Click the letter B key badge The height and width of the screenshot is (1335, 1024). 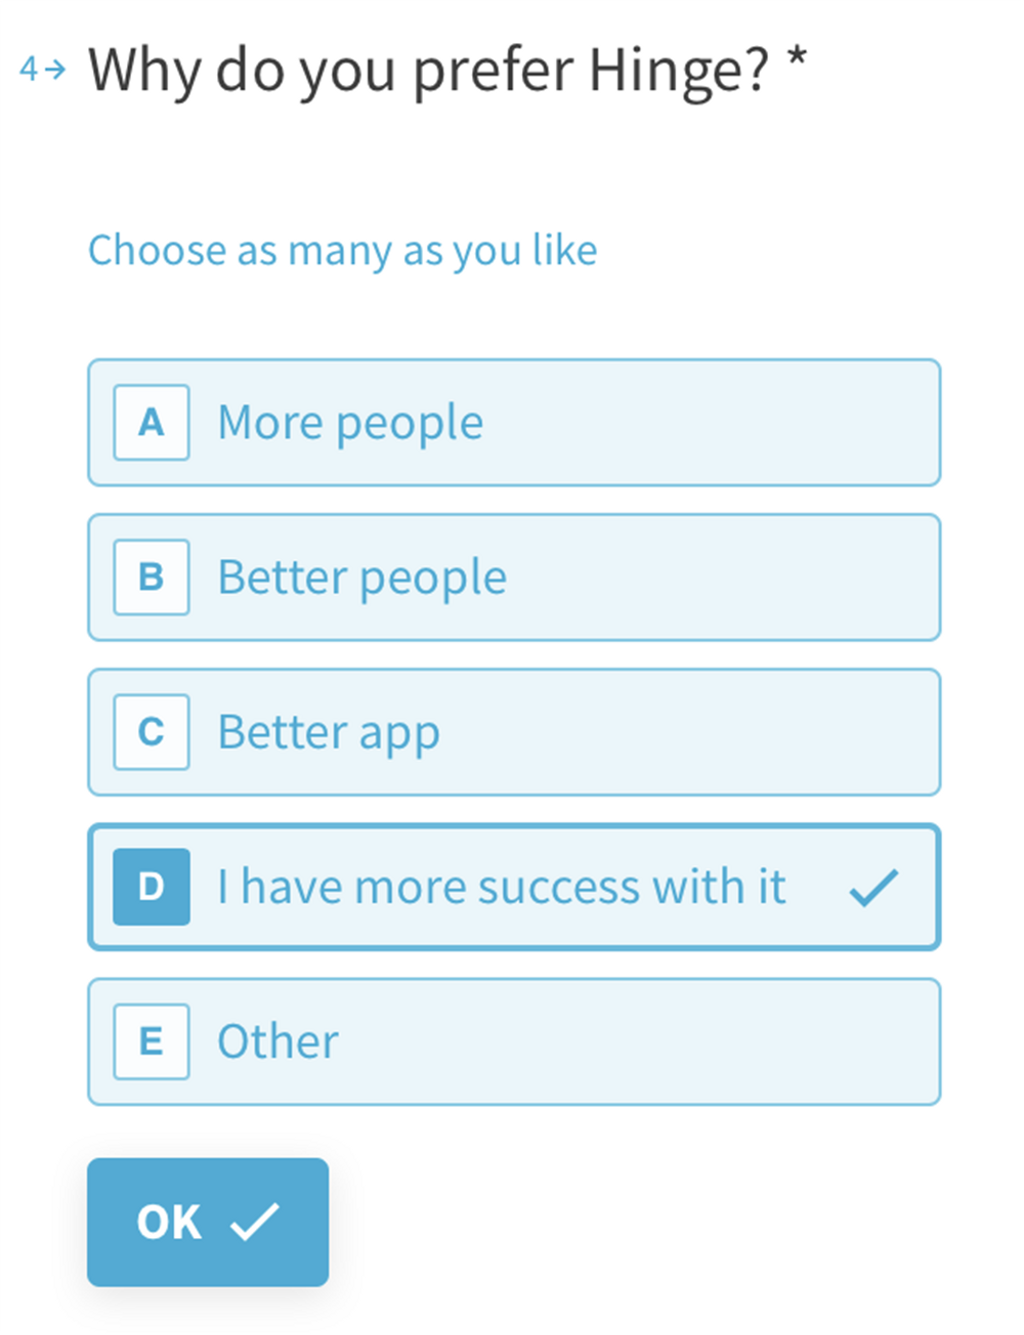pyautogui.click(x=151, y=578)
